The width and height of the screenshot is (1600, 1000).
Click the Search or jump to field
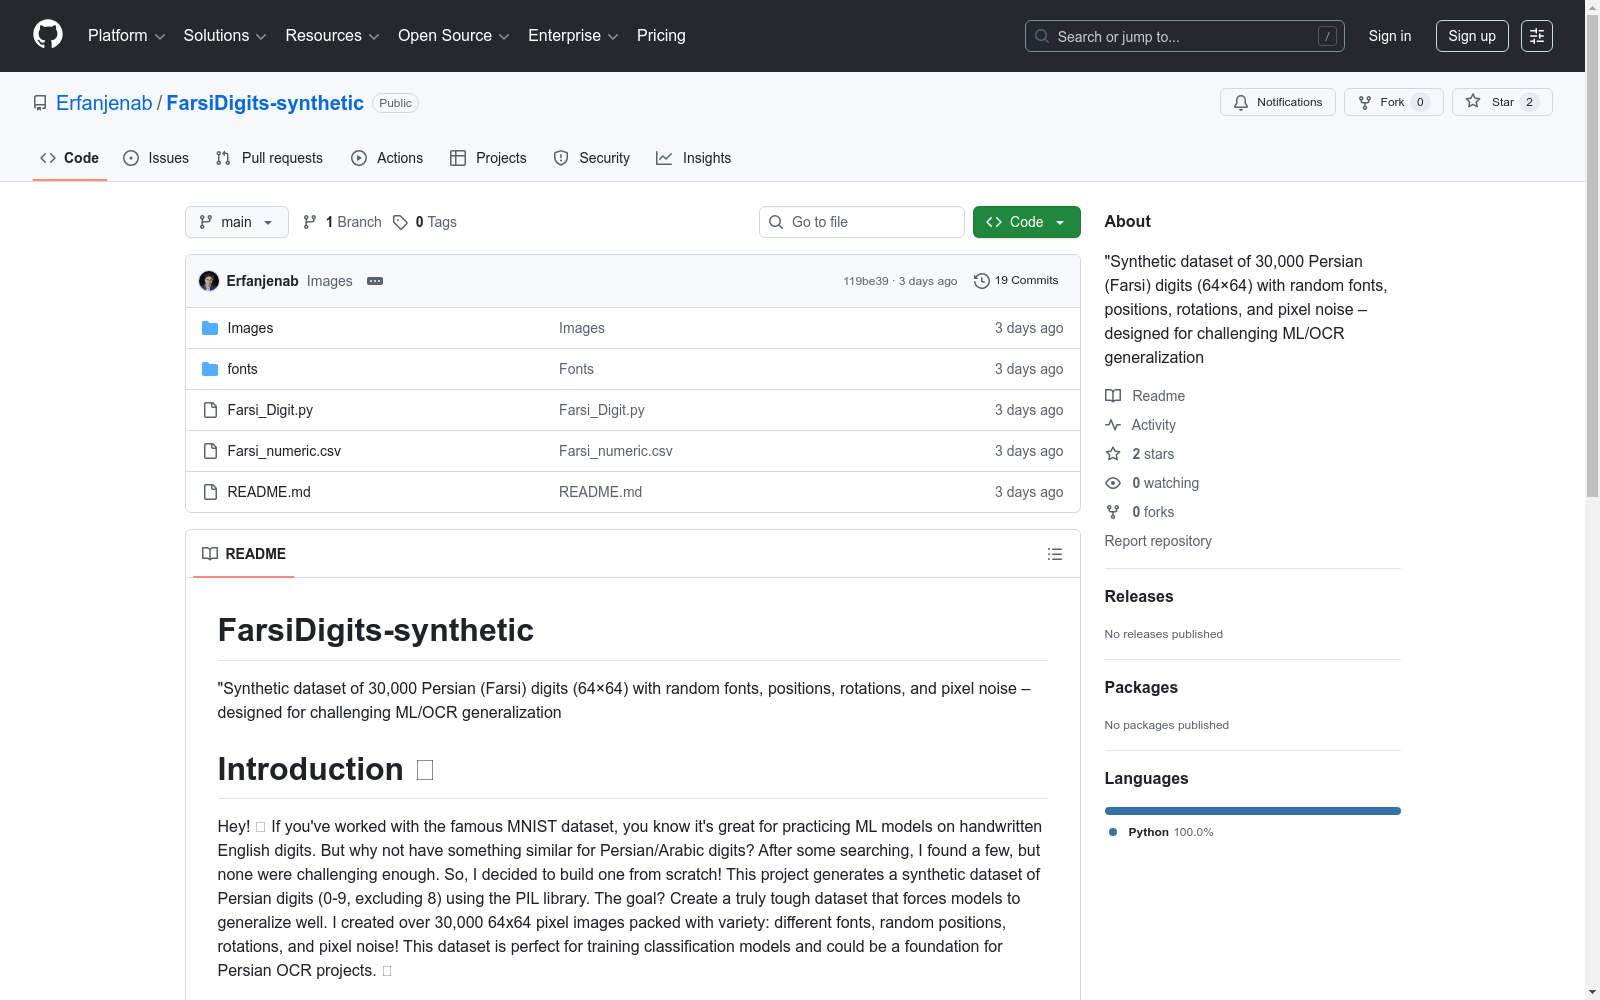[1185, 36]
